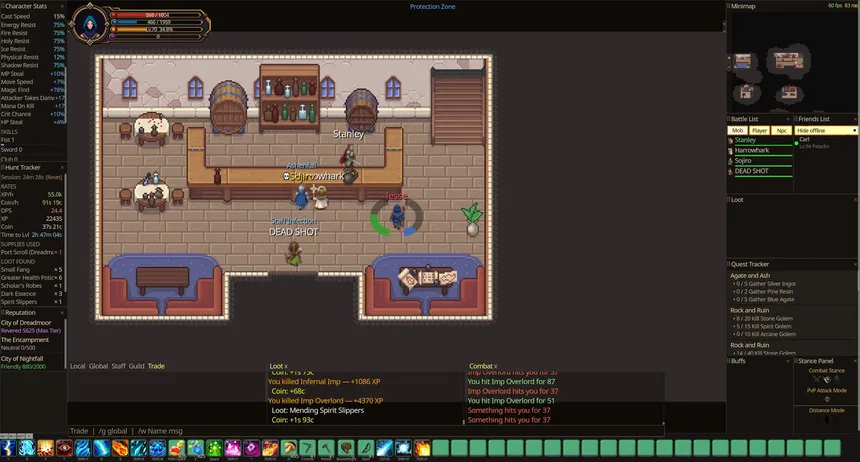Use the green feather item hotbar slot
860x462 pixels.
(x=365, y=448)
